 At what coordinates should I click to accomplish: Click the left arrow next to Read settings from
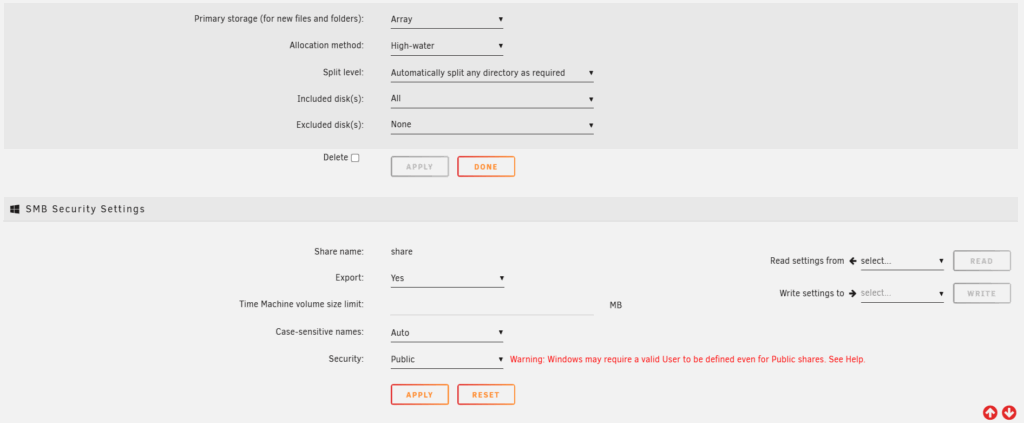click(852, 260)
